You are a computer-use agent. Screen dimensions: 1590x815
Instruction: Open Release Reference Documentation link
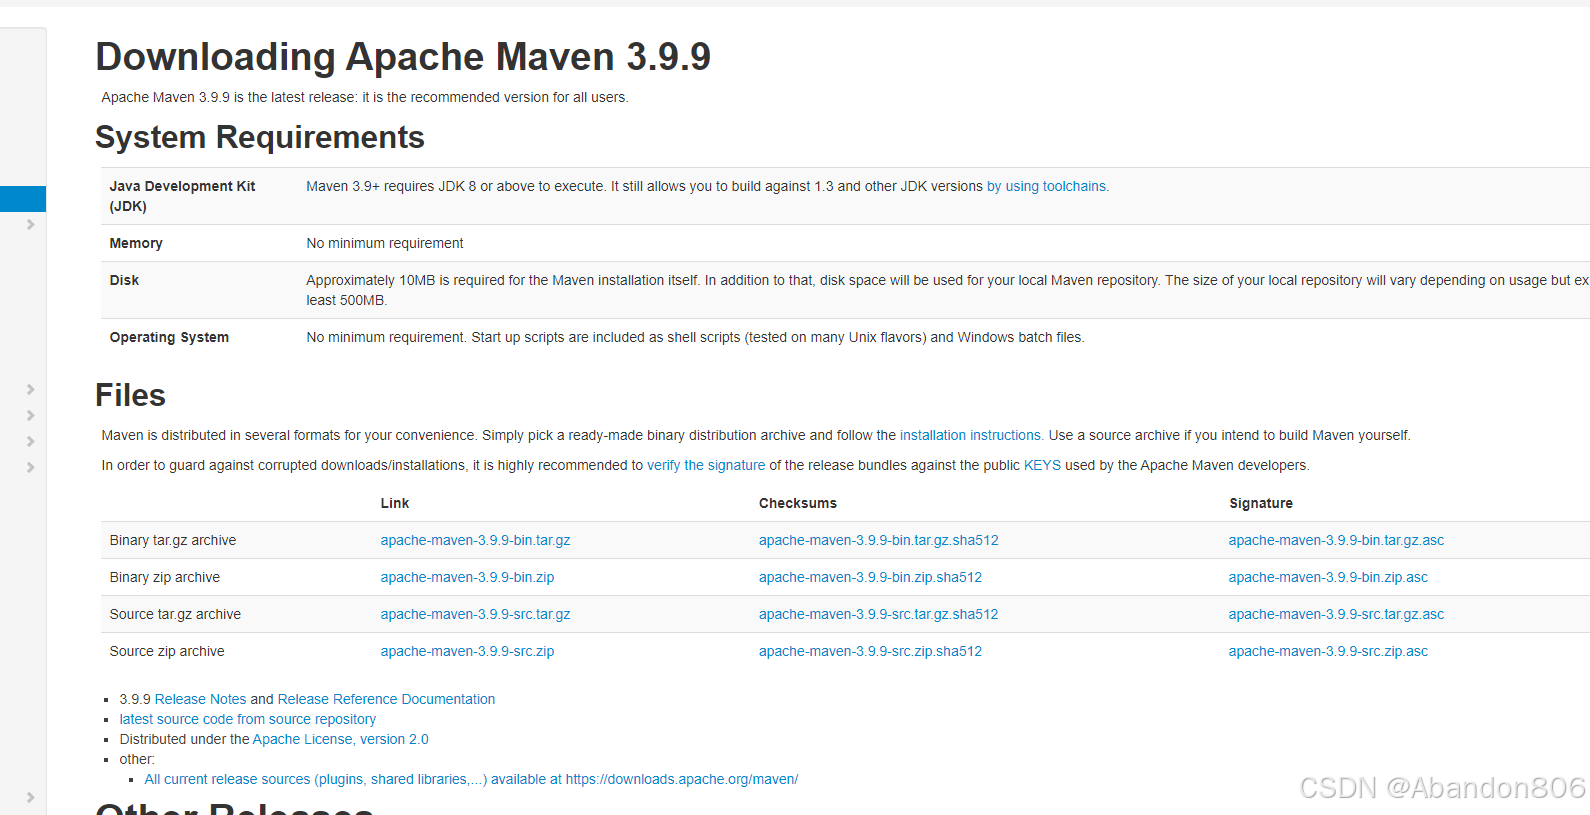point(386,699)
